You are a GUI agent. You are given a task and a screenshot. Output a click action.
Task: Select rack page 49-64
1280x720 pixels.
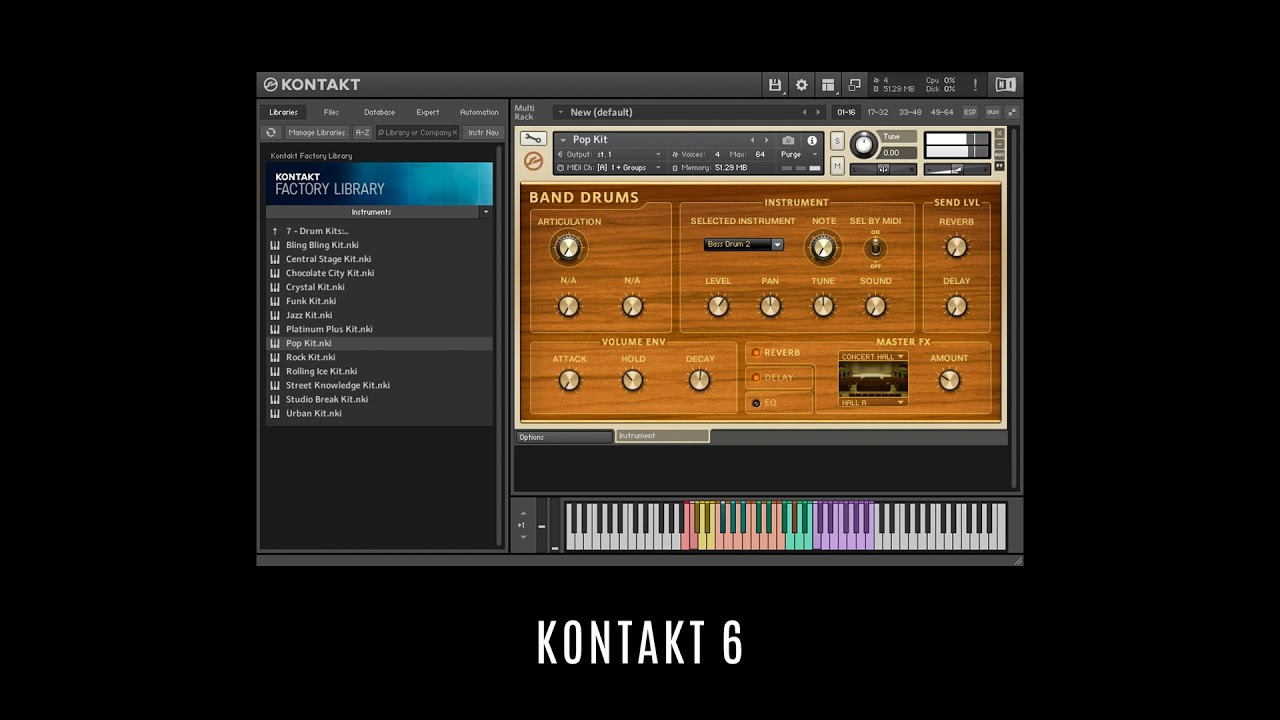tap(942, 112)
